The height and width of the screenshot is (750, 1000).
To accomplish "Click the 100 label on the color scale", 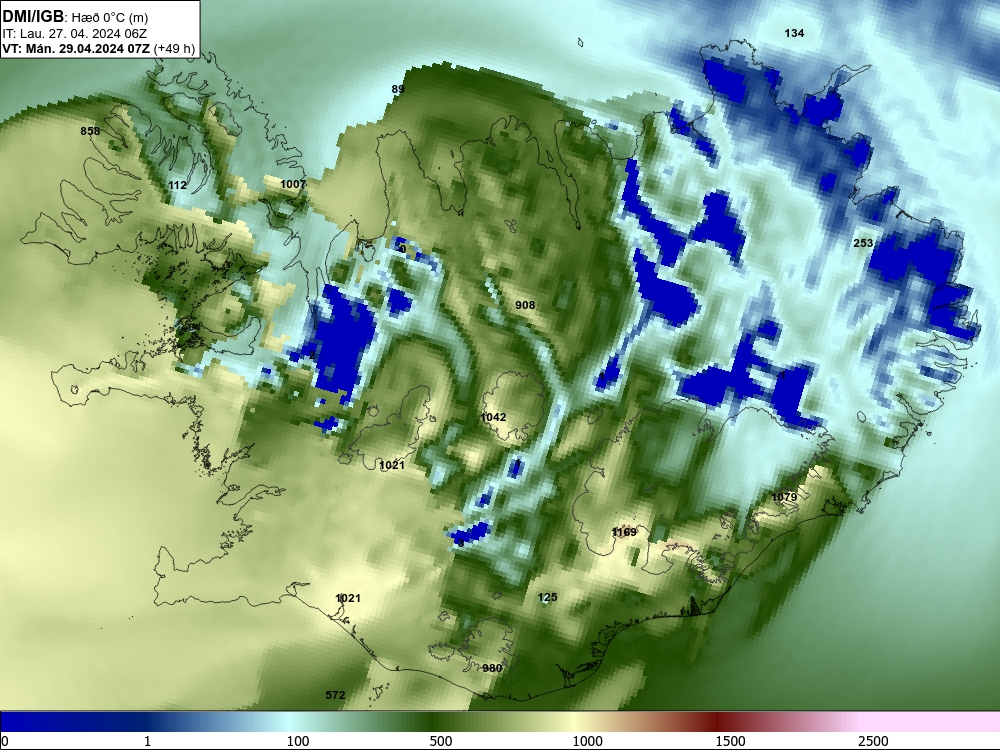I will (x=298, y=741).
